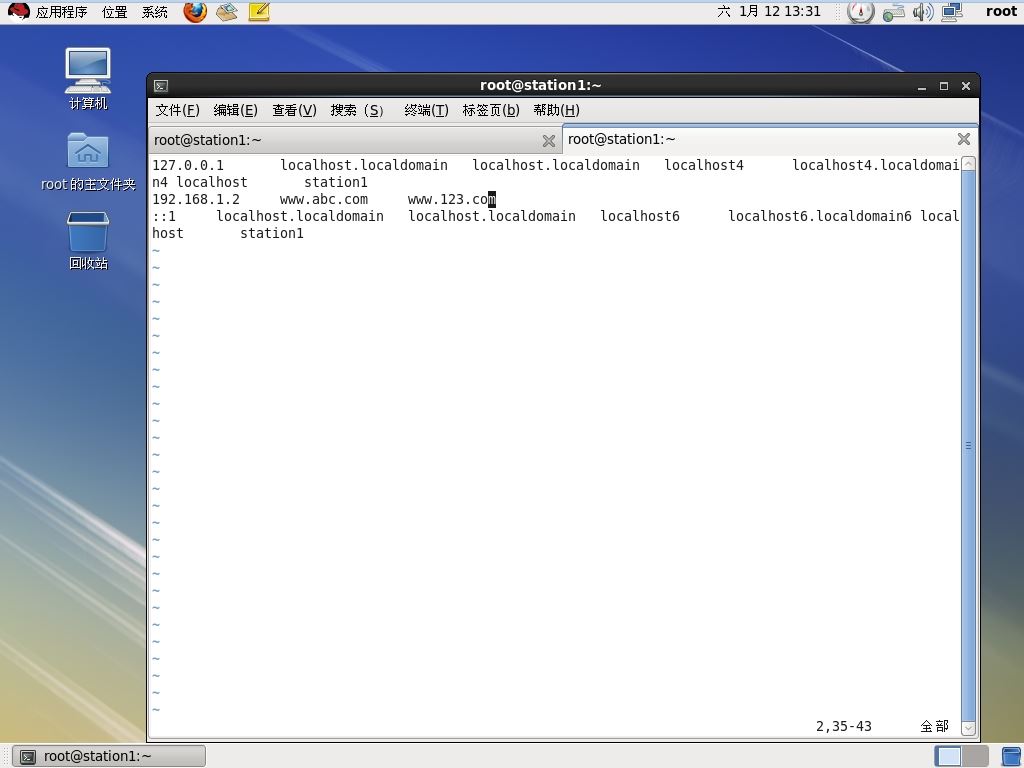
Task: Switch to second workspace in switcher
Action: pos(976,756)
